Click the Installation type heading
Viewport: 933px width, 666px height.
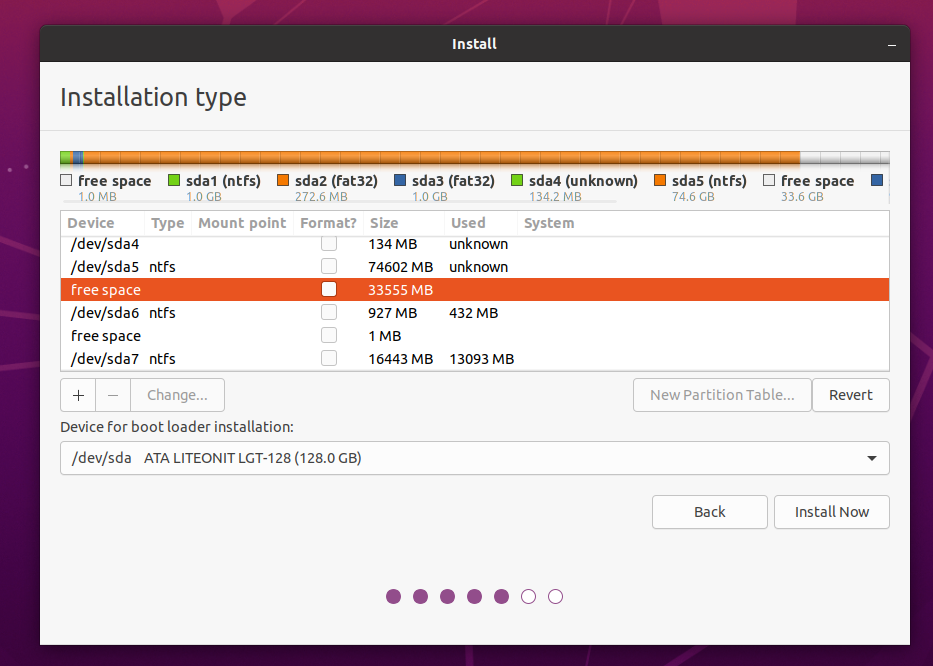[x=154, y=98]
